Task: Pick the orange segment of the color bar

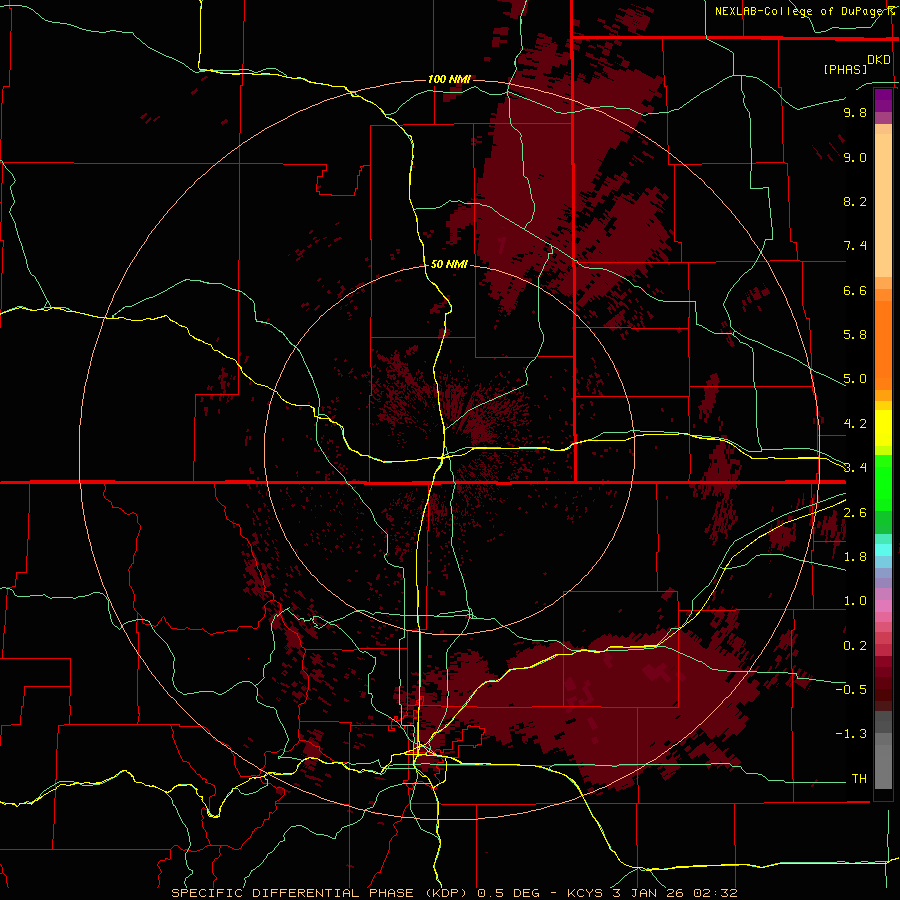Action: coord(883,346)
